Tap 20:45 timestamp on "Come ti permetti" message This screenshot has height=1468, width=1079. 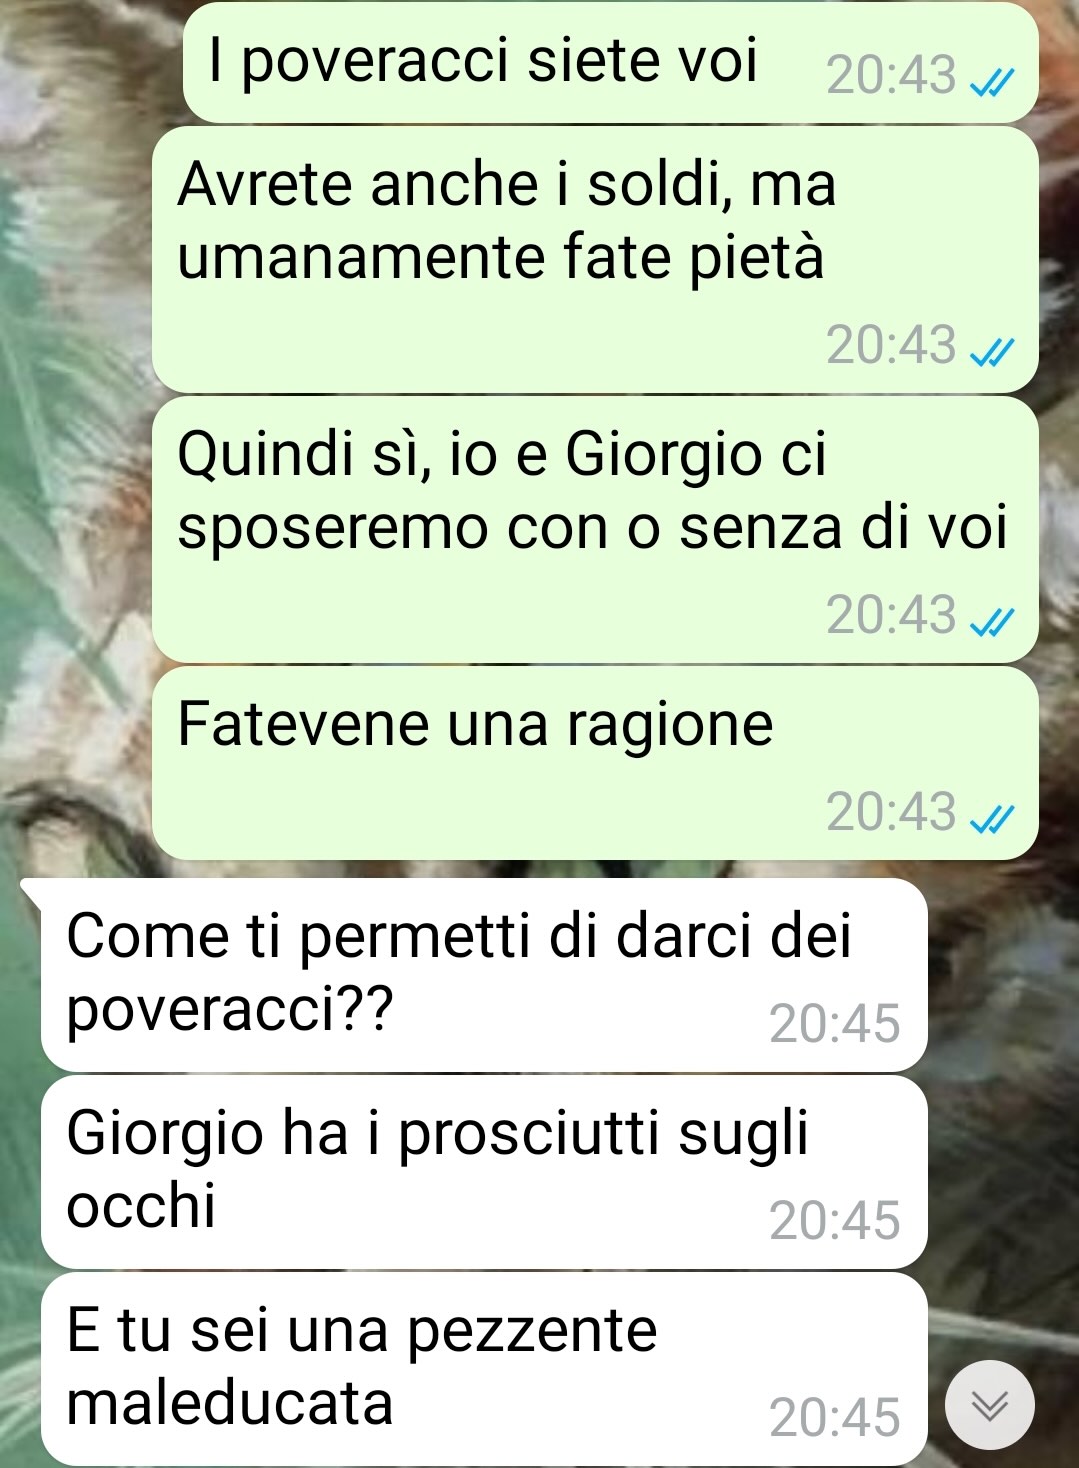(x=834, y=1023)
